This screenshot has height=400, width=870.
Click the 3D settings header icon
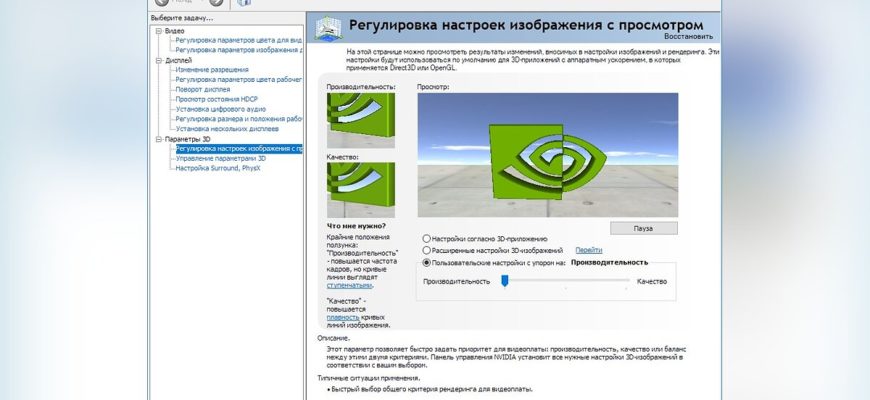[328, 28]
